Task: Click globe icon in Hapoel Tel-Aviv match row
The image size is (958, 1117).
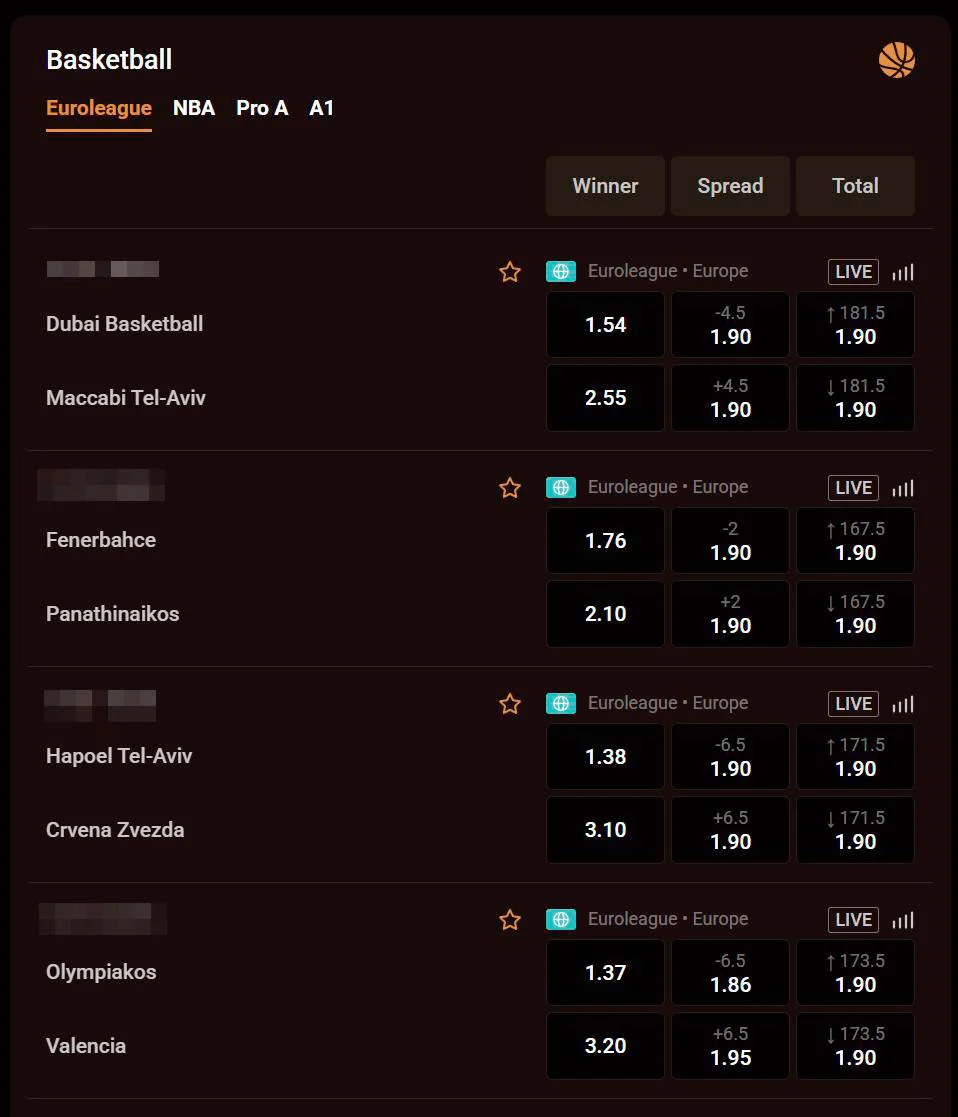Action: tap(561, 703)
